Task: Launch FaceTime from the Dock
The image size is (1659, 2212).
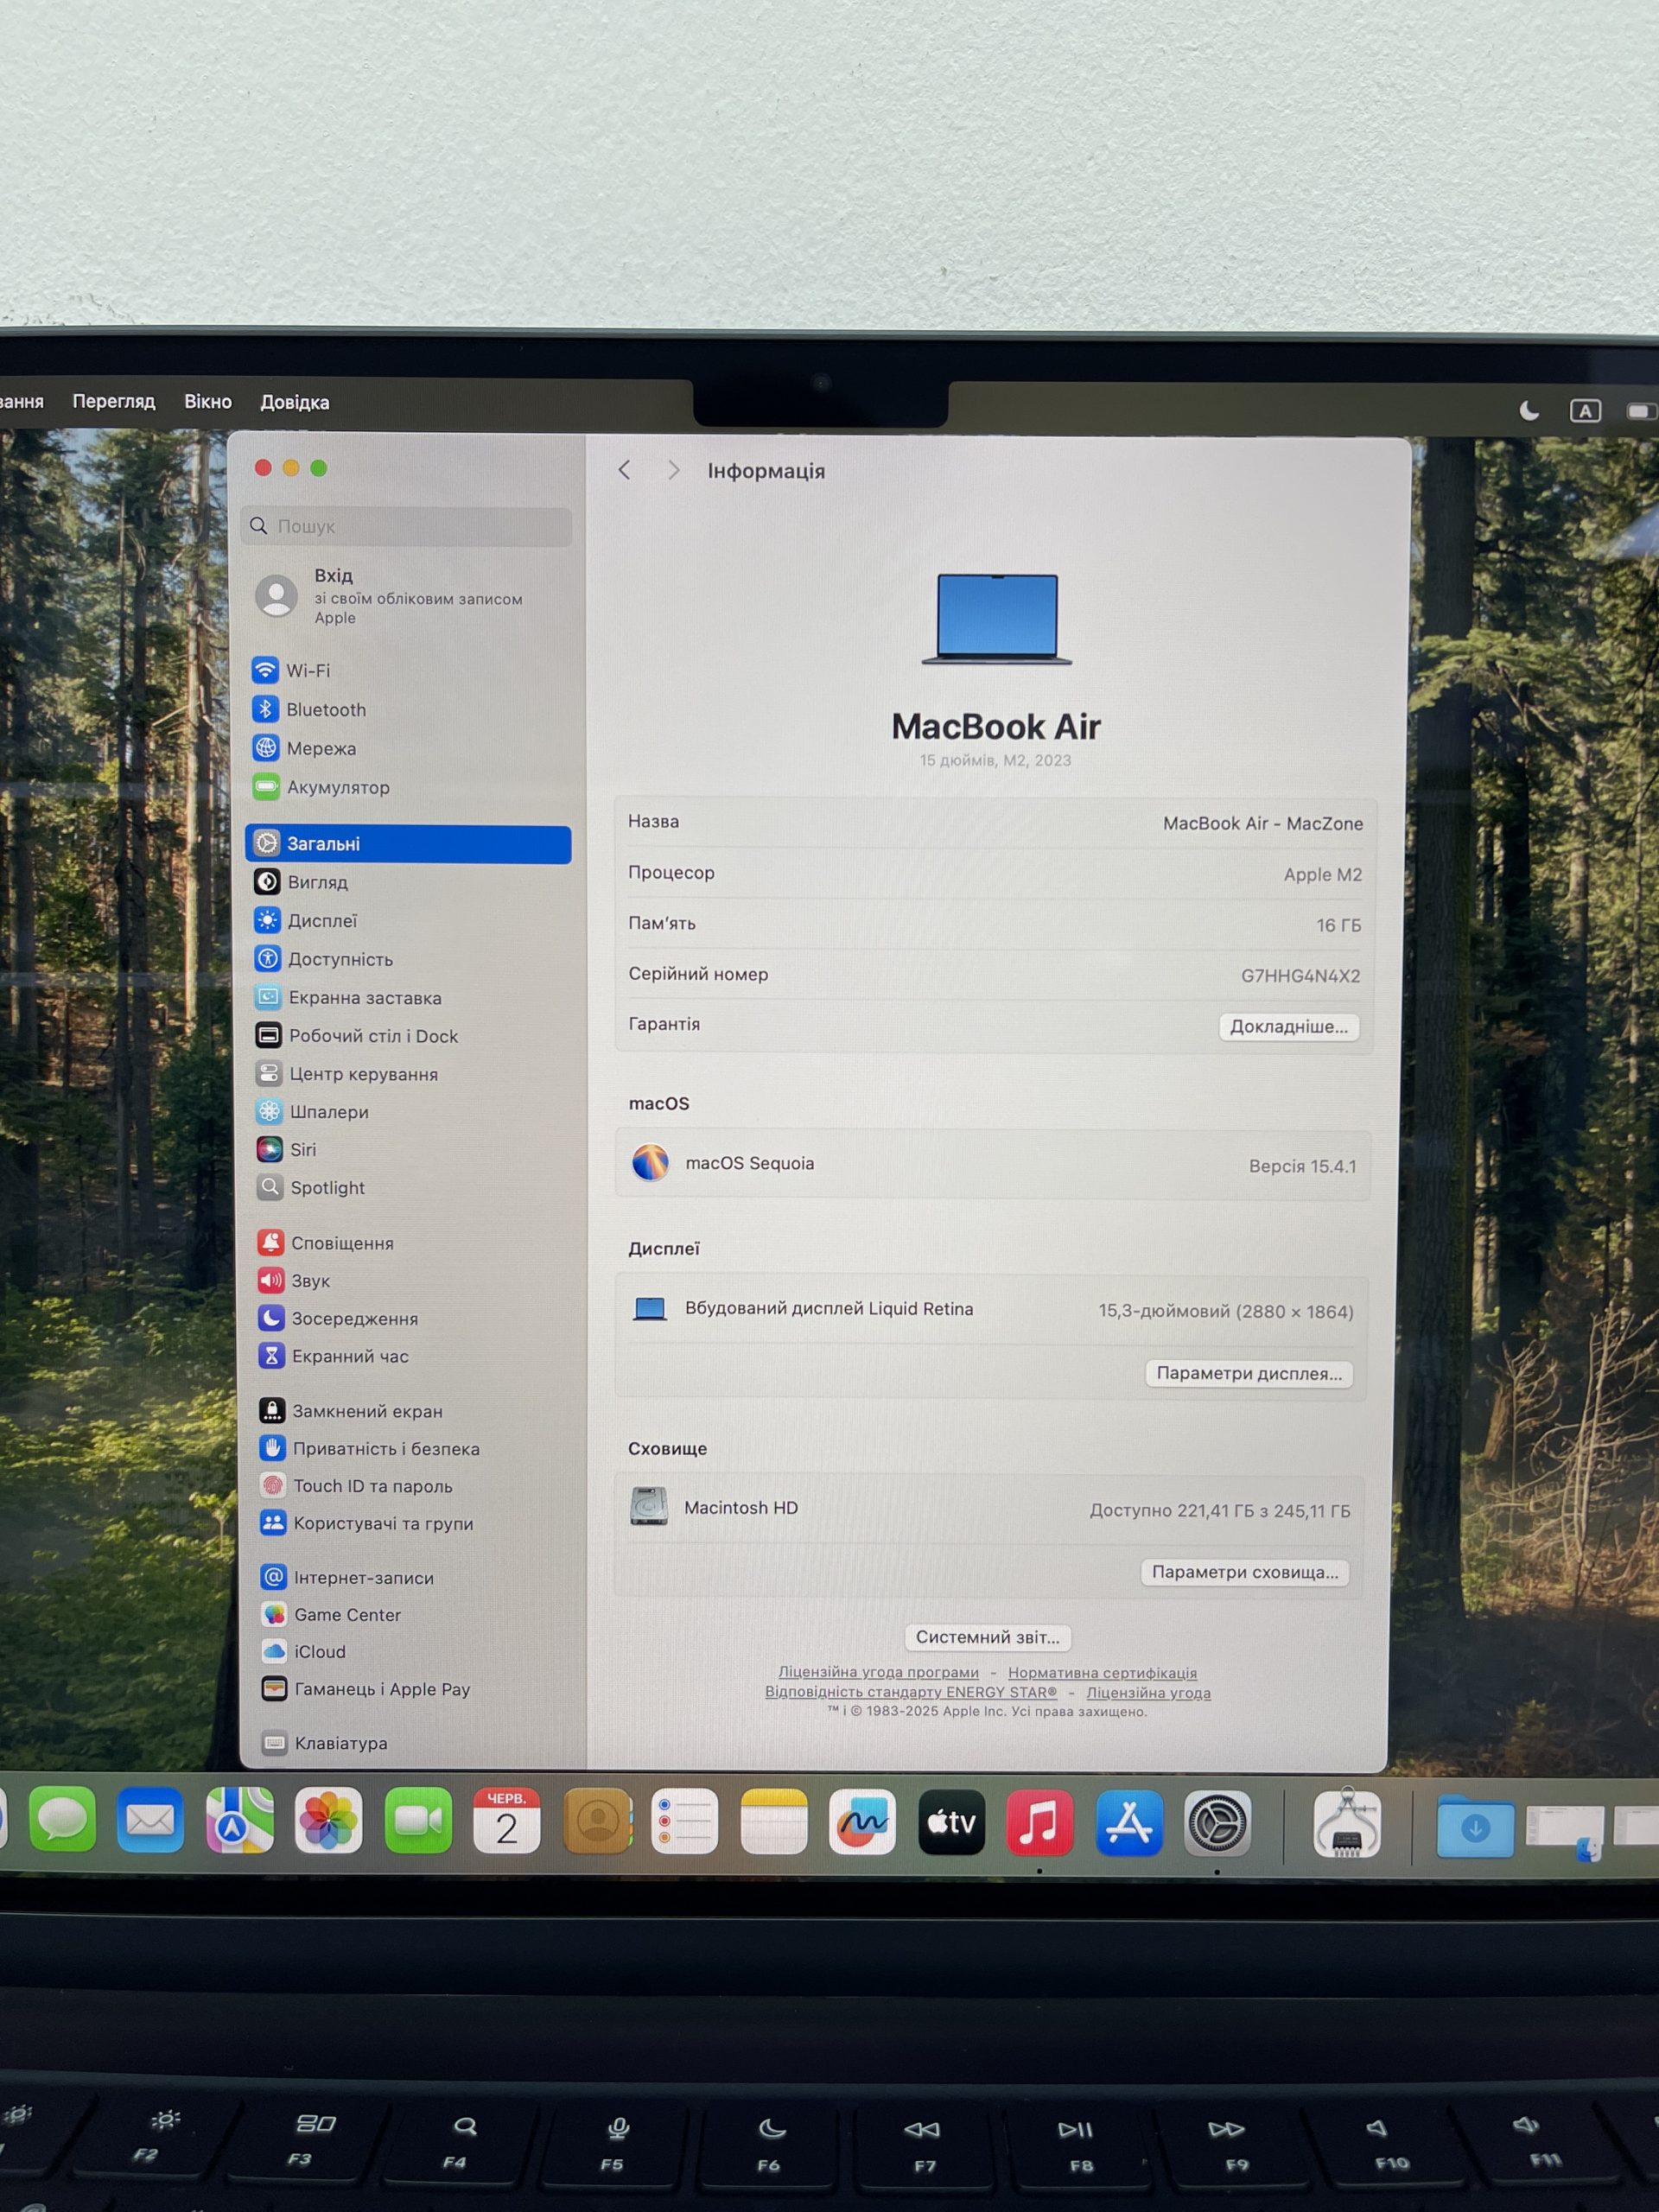Action: coord(418,1821)
